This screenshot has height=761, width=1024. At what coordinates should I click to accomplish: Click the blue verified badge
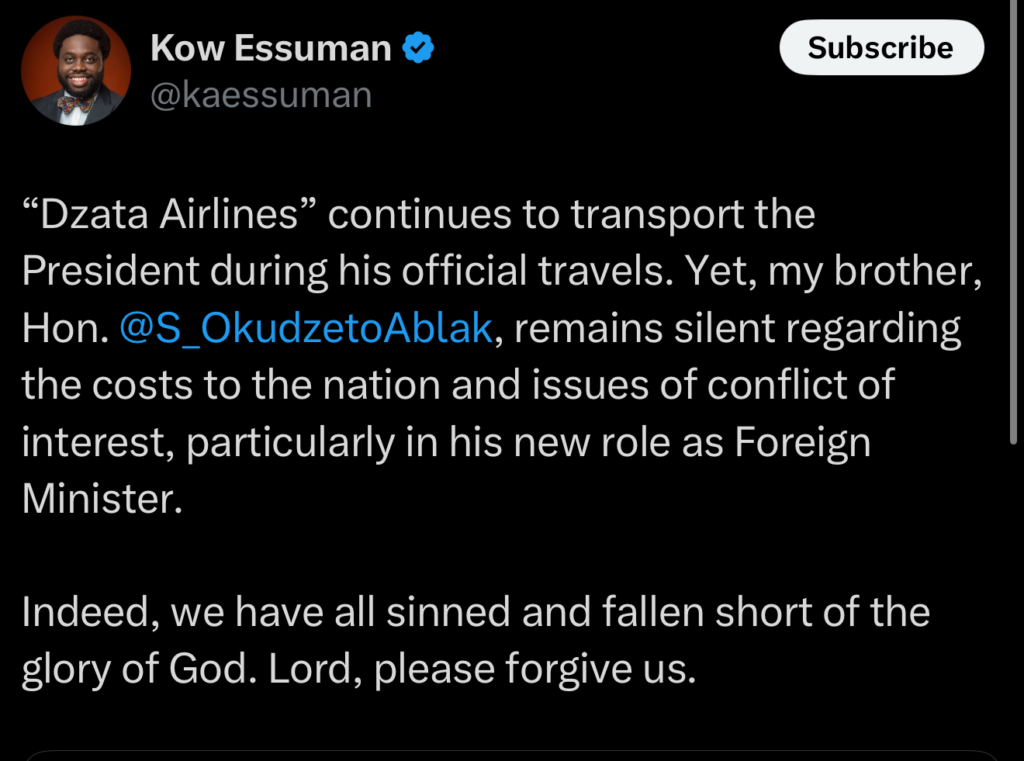(x=418, y=48)
